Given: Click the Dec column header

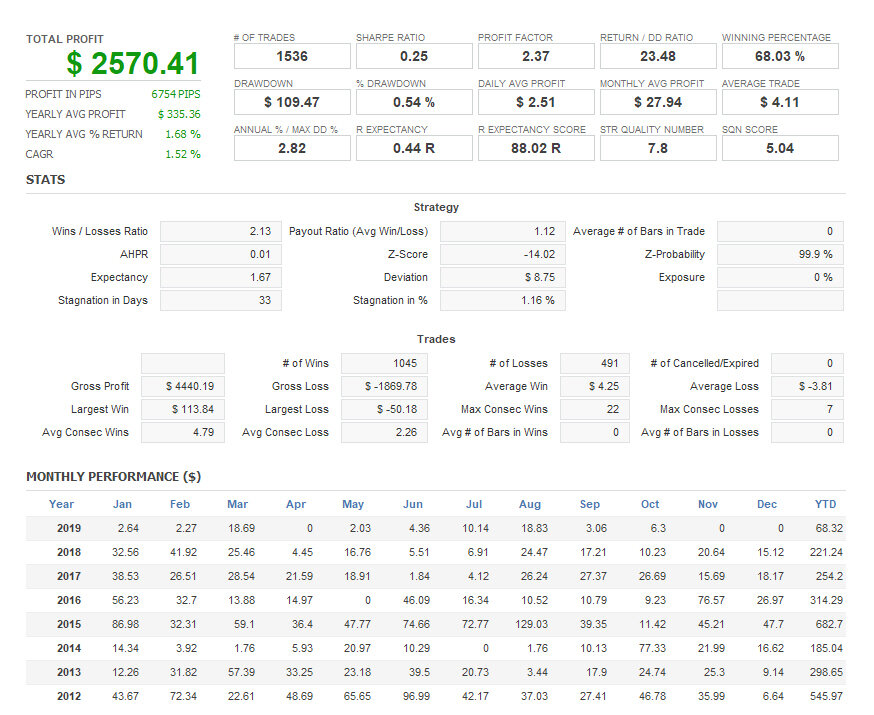Looking at the screenshot, I should click(766, 504).
